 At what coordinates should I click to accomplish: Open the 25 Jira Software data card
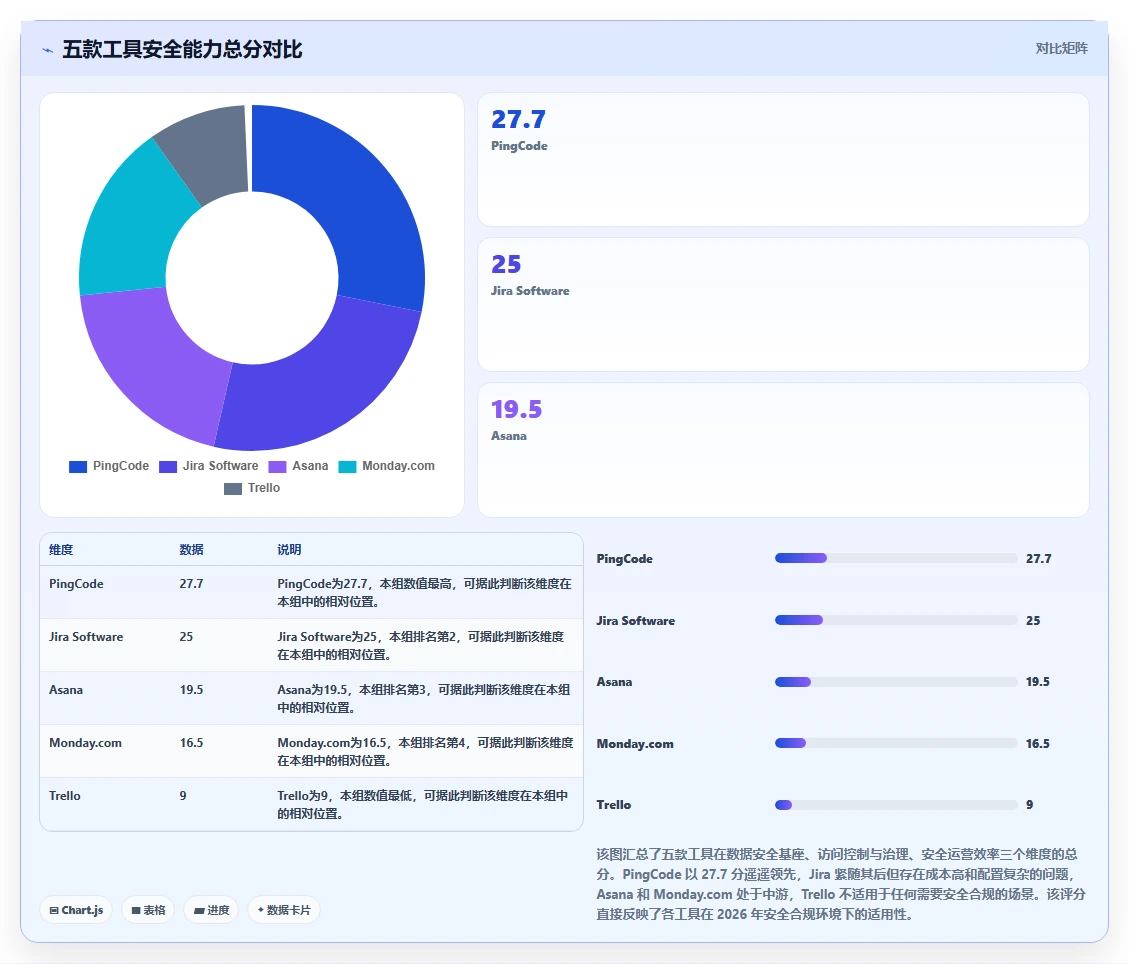[x=783, y=305]
